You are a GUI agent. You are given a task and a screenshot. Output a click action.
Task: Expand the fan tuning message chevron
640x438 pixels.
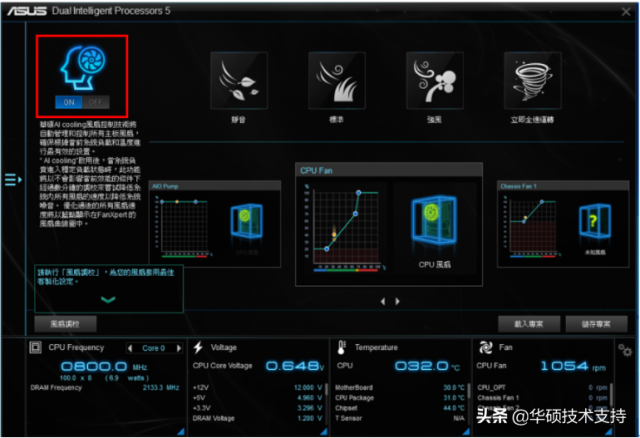point(108,300)
